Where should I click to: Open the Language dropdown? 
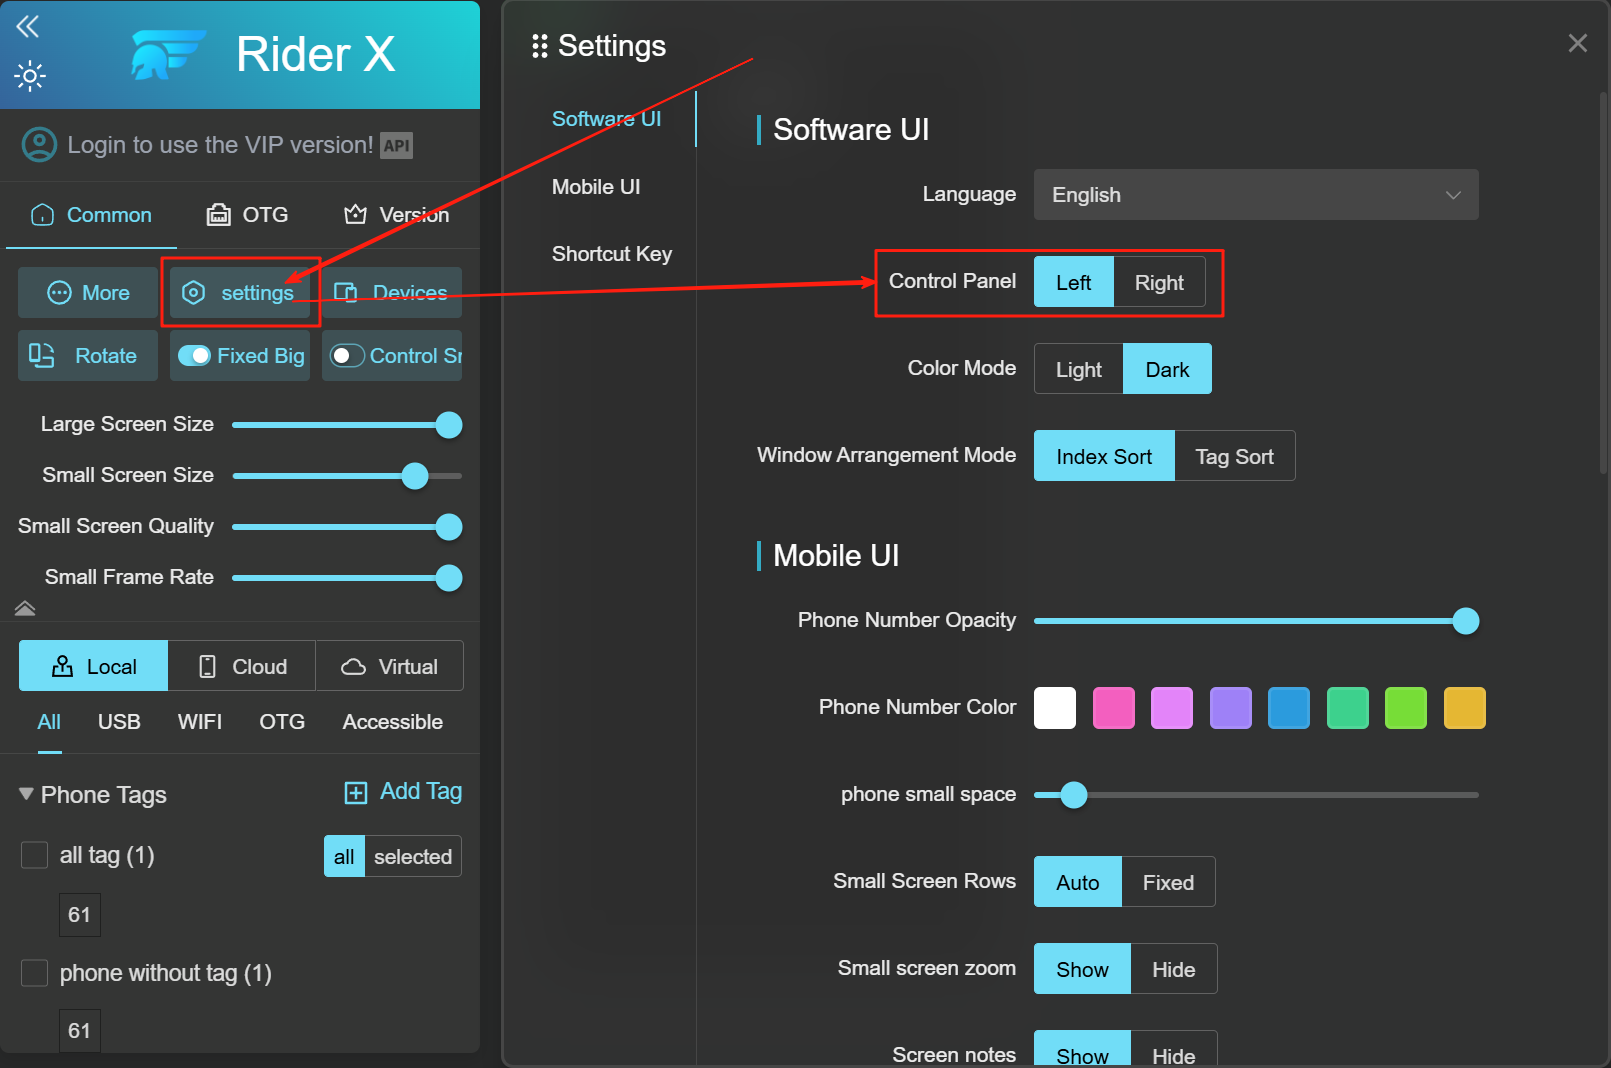pyautogui.click(x=1256, y=195)
